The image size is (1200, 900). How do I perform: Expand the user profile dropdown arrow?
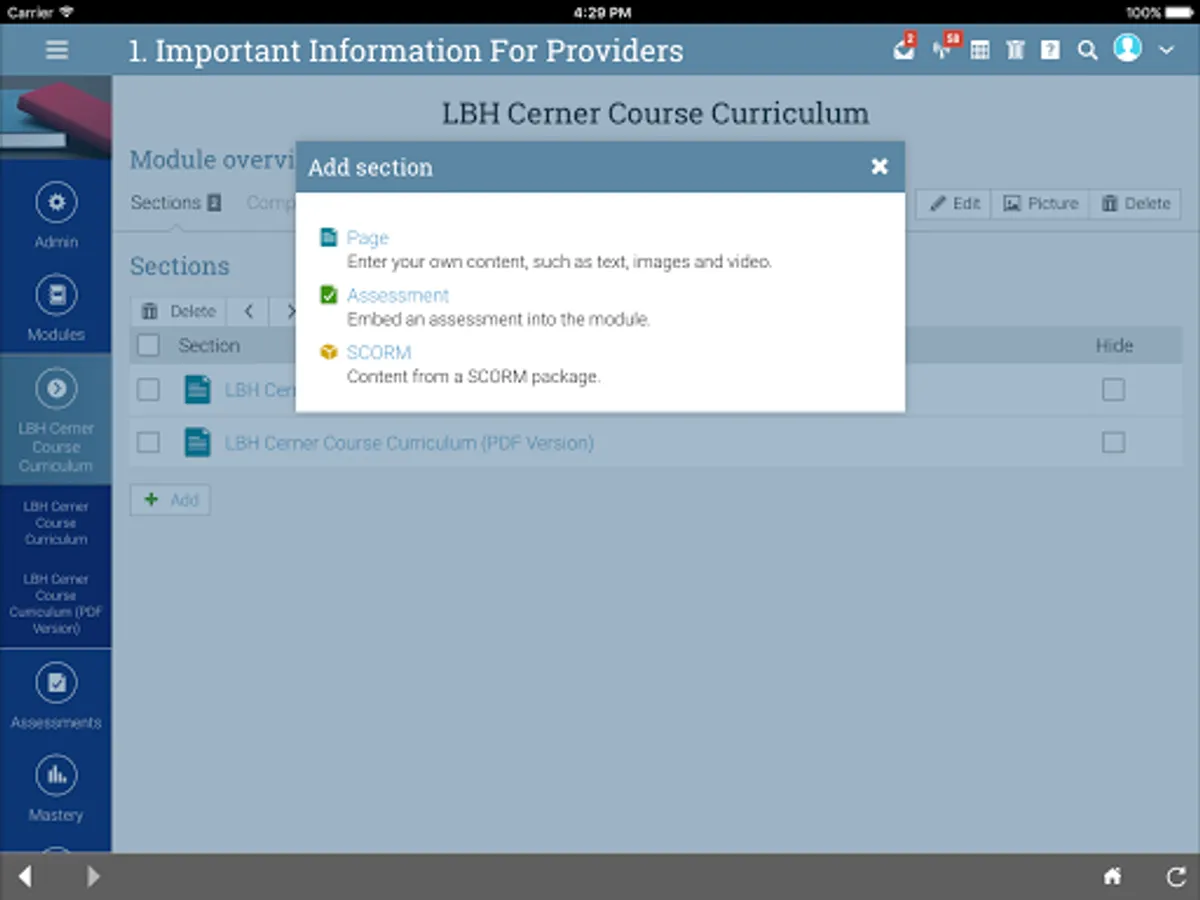1166,50
